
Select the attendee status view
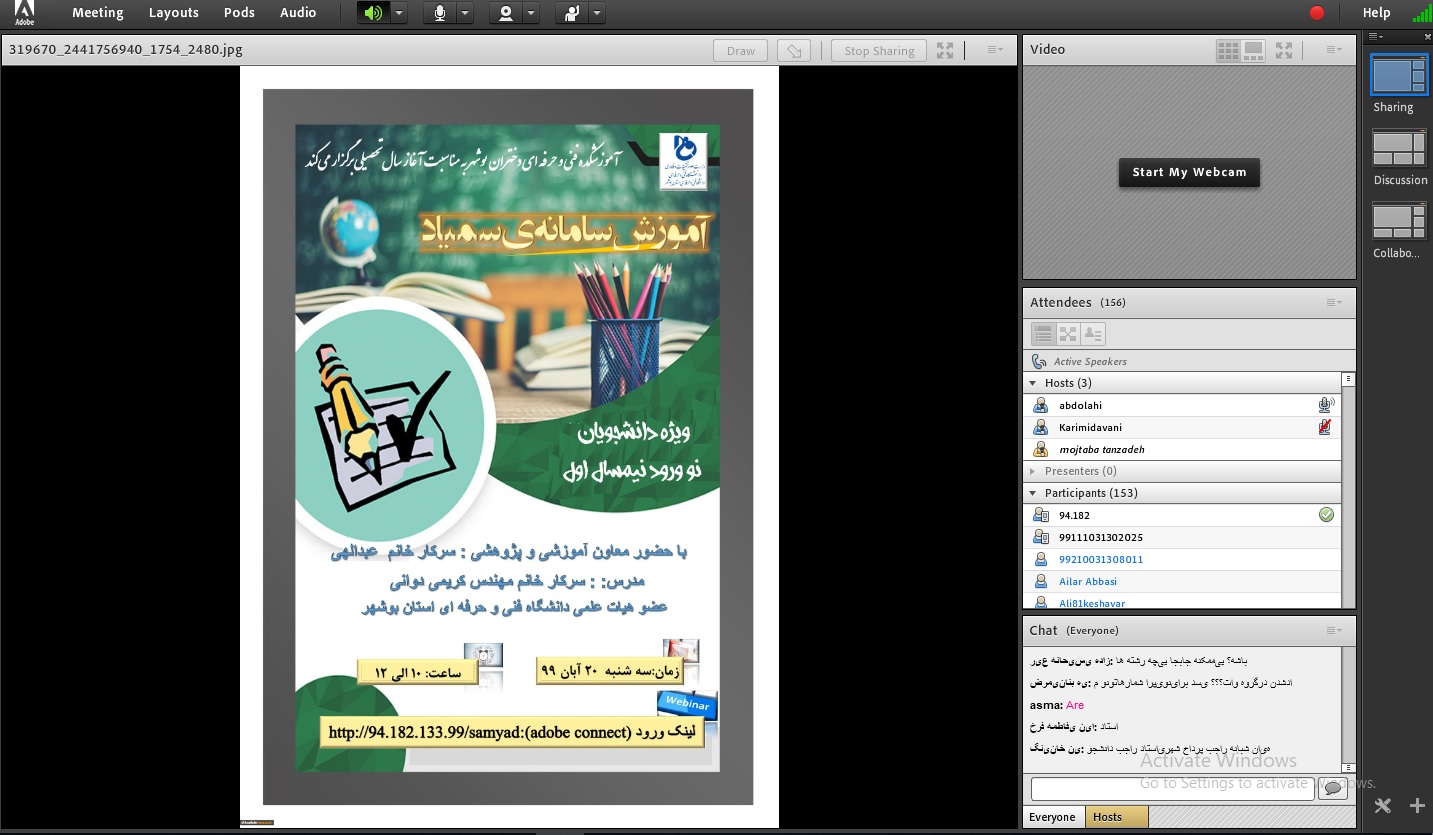tap(1093, 334)
